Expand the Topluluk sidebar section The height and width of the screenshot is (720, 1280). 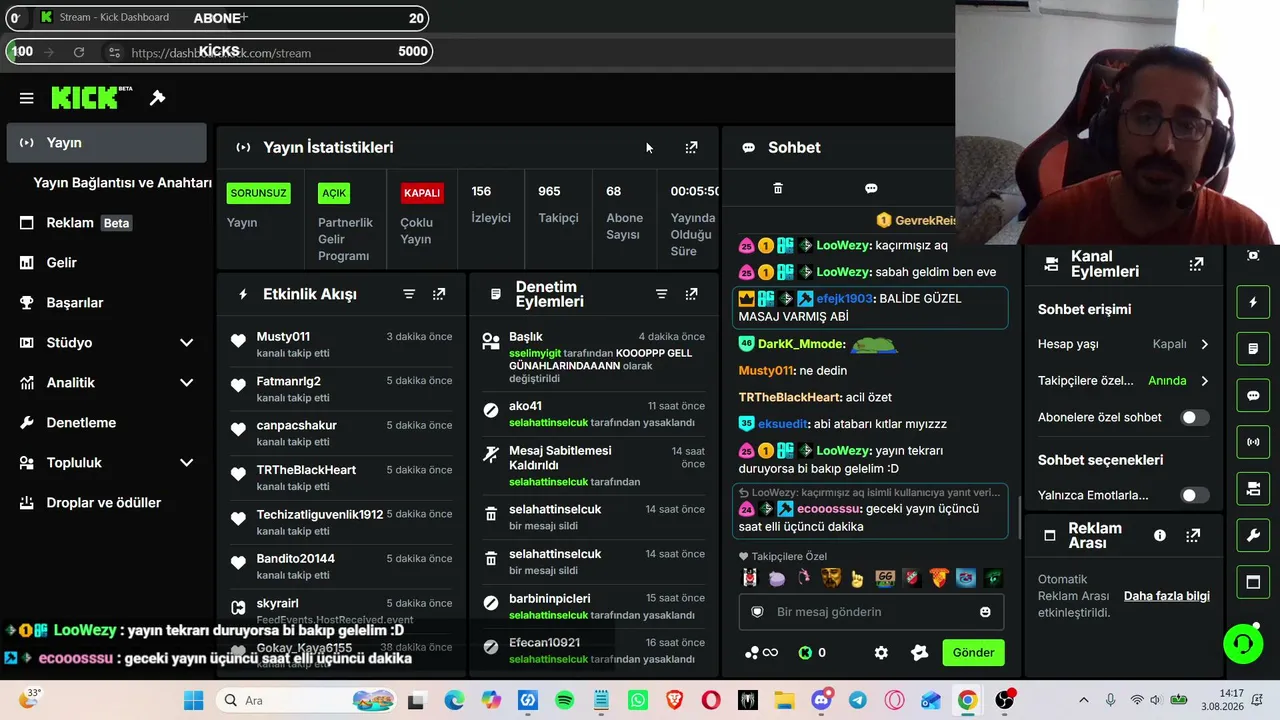pyautogui.click(x=186, y=463)
